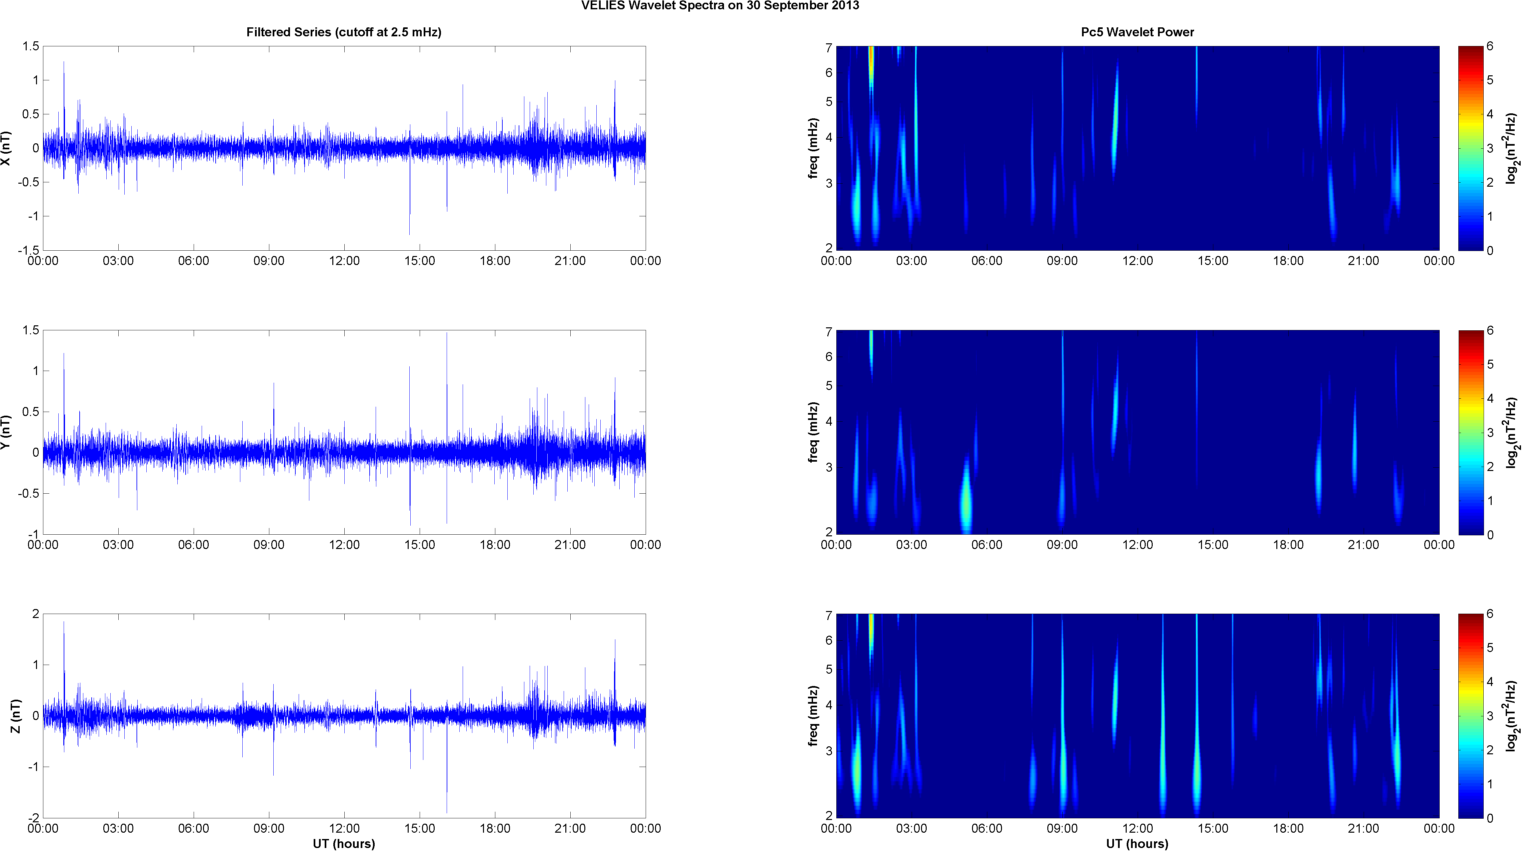Click inside the X component filtered series plot
The height and width of the screenshot is (851, 1522).
point(344,148)
